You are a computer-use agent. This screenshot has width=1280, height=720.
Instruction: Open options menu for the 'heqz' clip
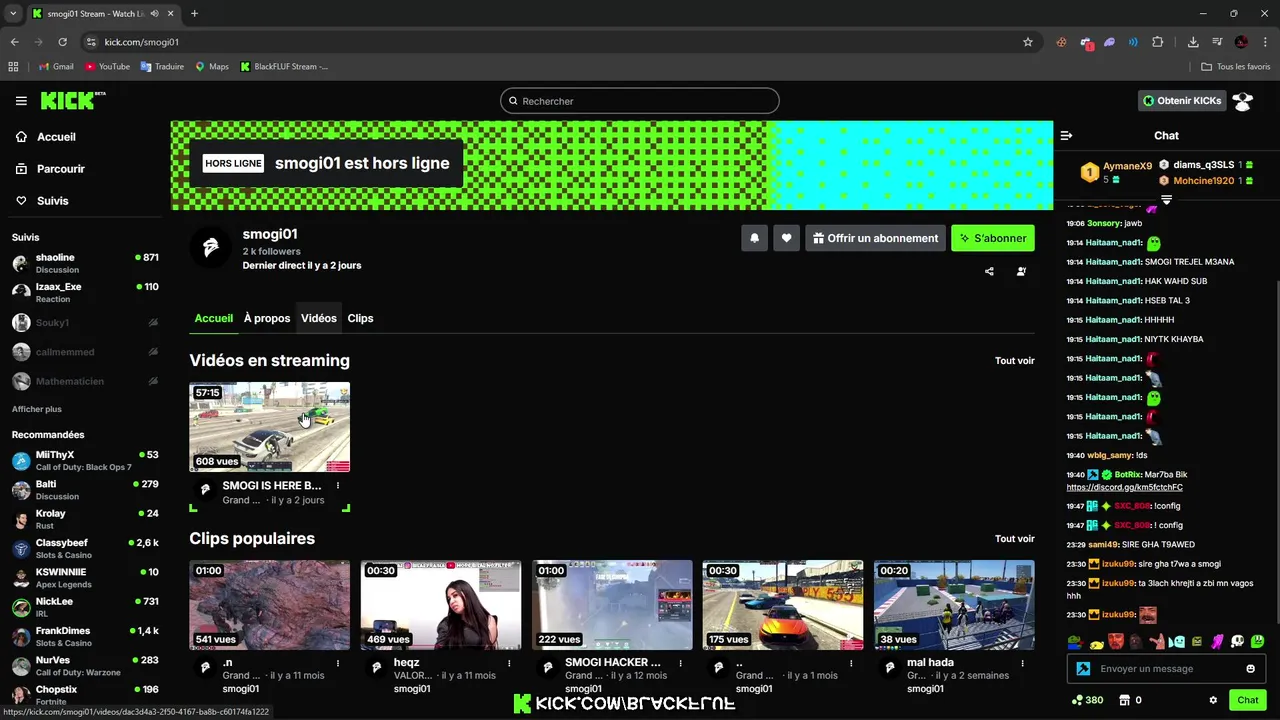tap(509, 663)
